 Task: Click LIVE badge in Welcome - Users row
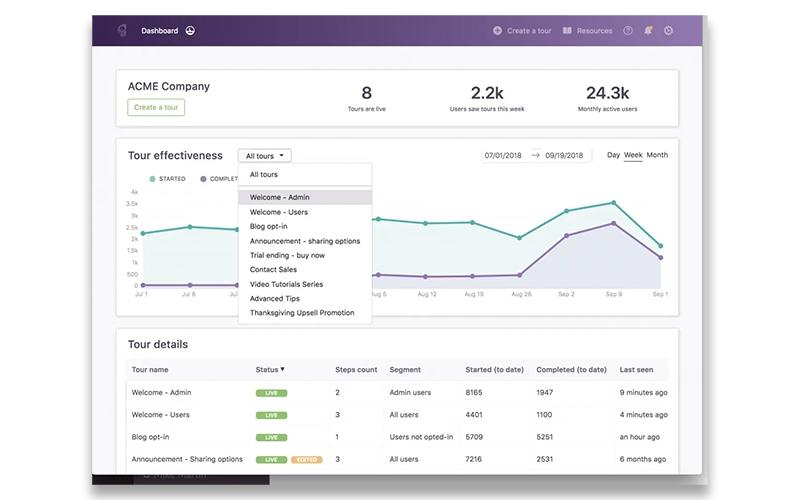pos(271,415)
